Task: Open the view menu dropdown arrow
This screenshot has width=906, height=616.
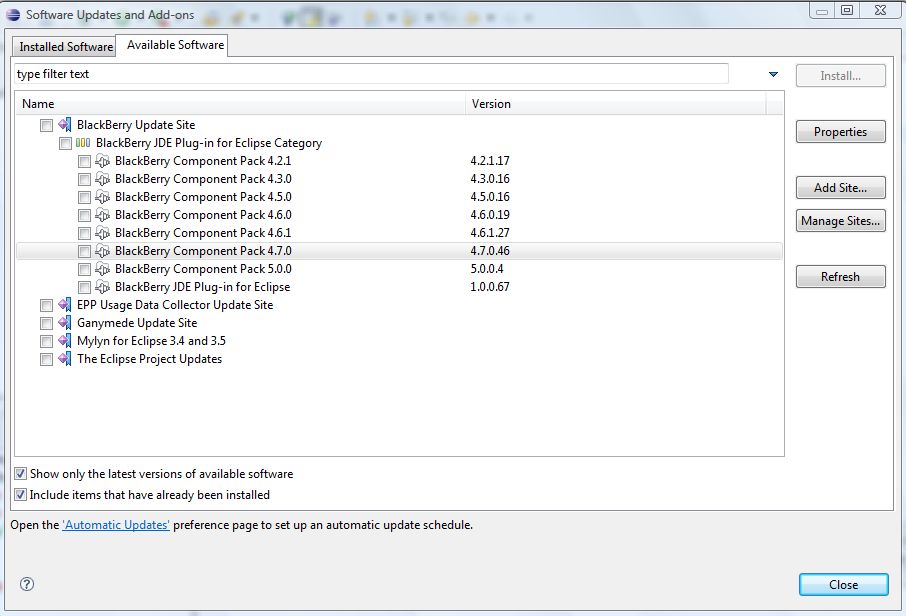Action: point(773,75)
